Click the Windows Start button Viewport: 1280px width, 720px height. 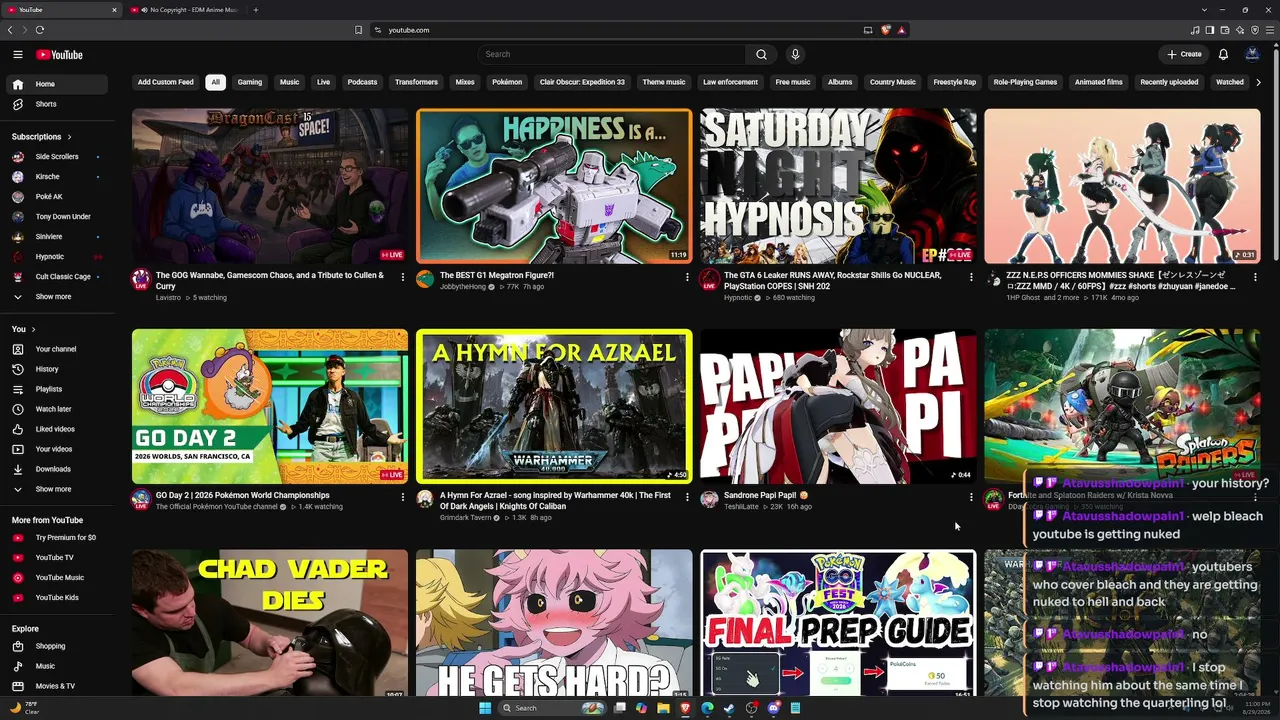coord(485,708)
